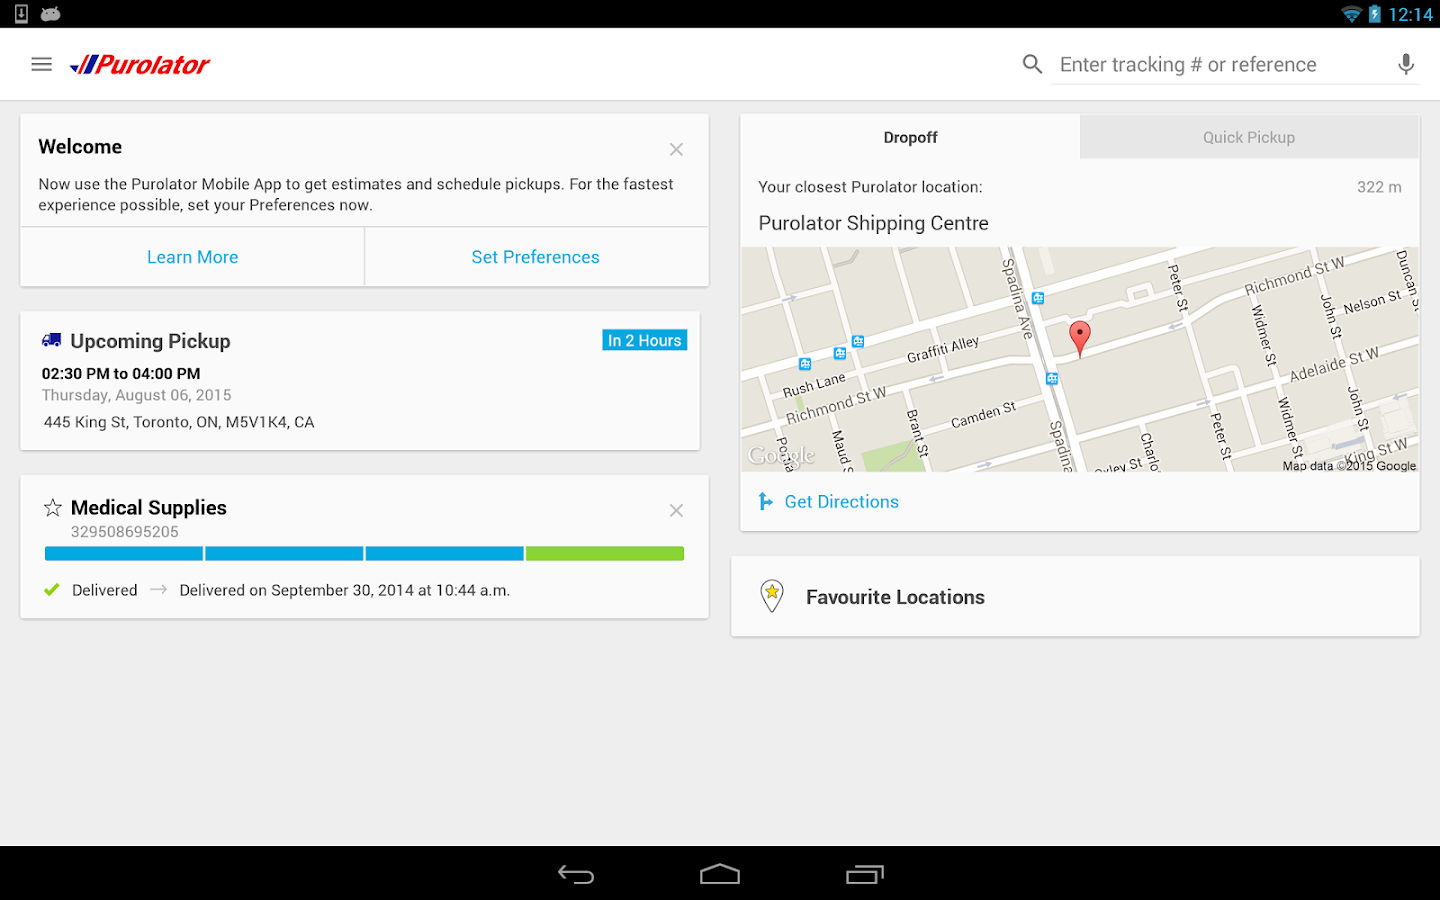
Task: Dismiss the Welcome card
Action: [676, 149]
